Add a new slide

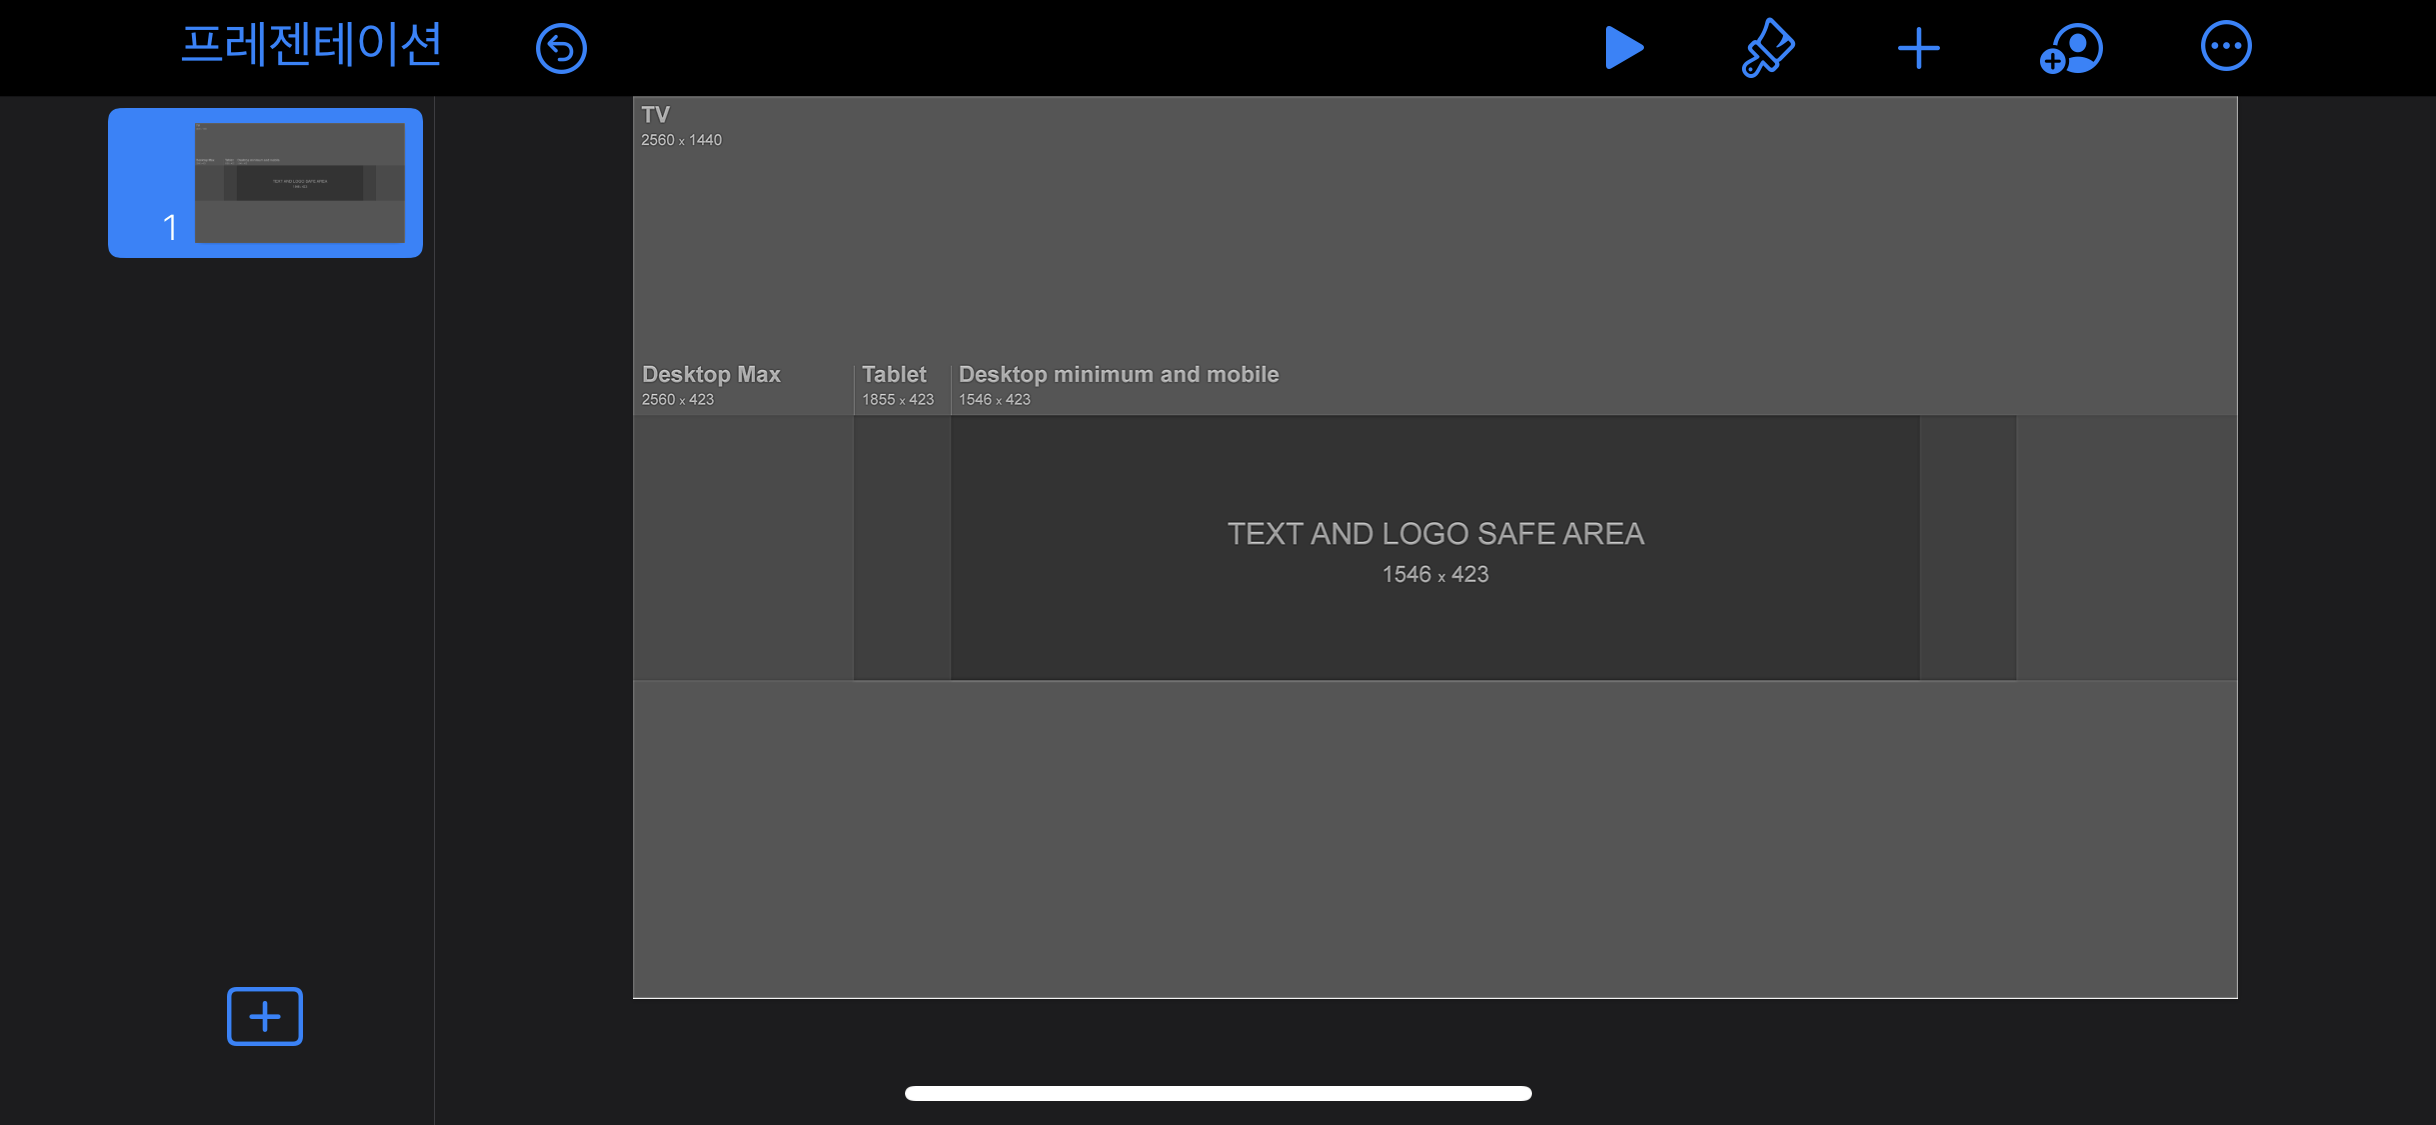point(264,1016)
